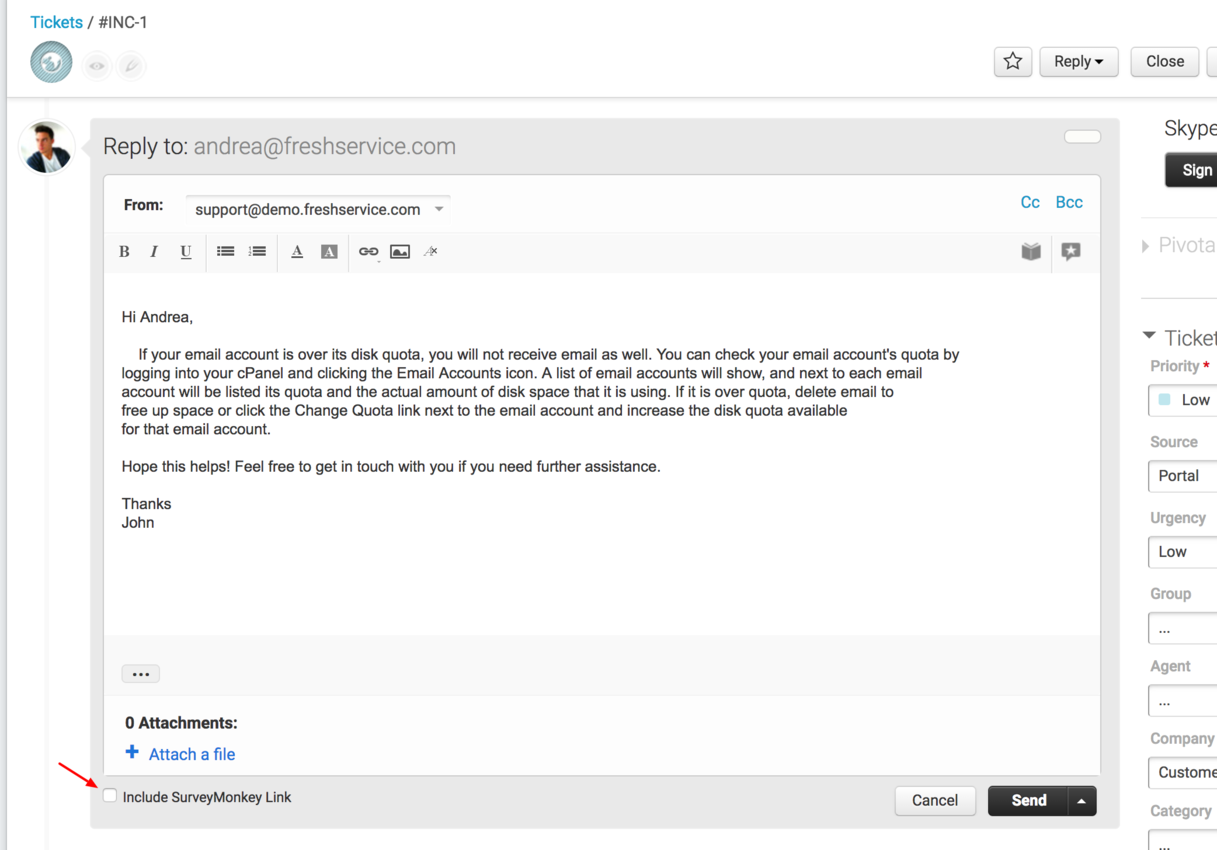Open solutions book icon in editor toolbar
Image resolution: width=1217 pixels, height=850 pixels.
[1031, 252]
